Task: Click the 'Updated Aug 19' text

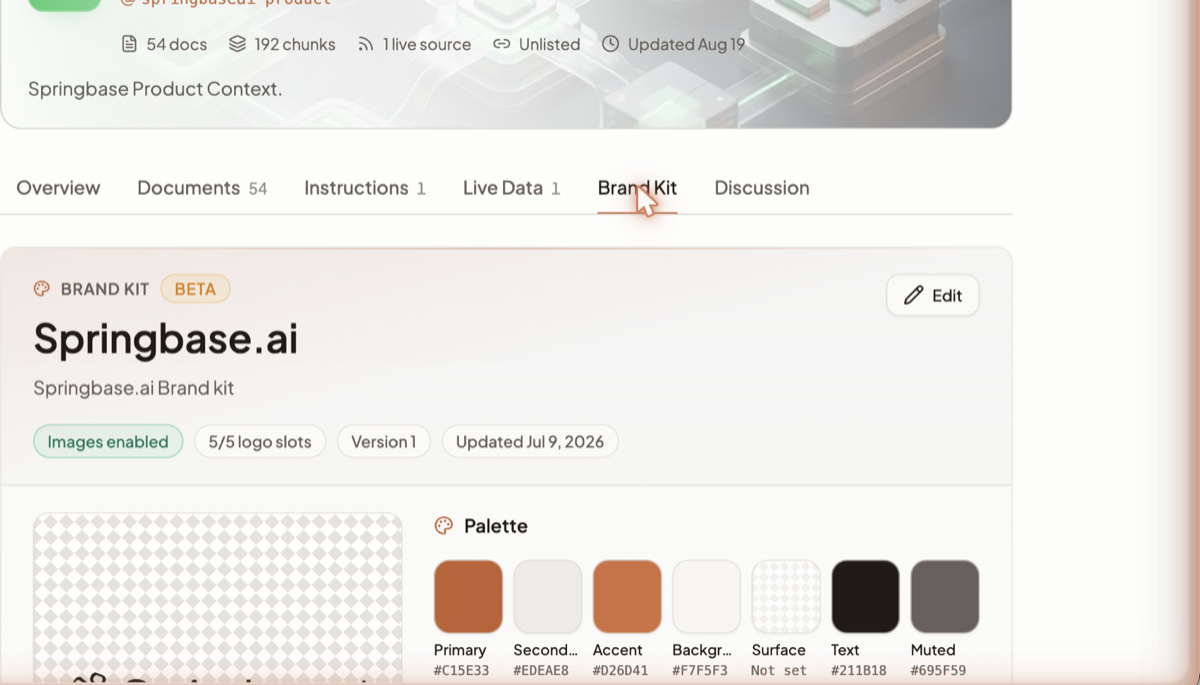Action: 686,44
